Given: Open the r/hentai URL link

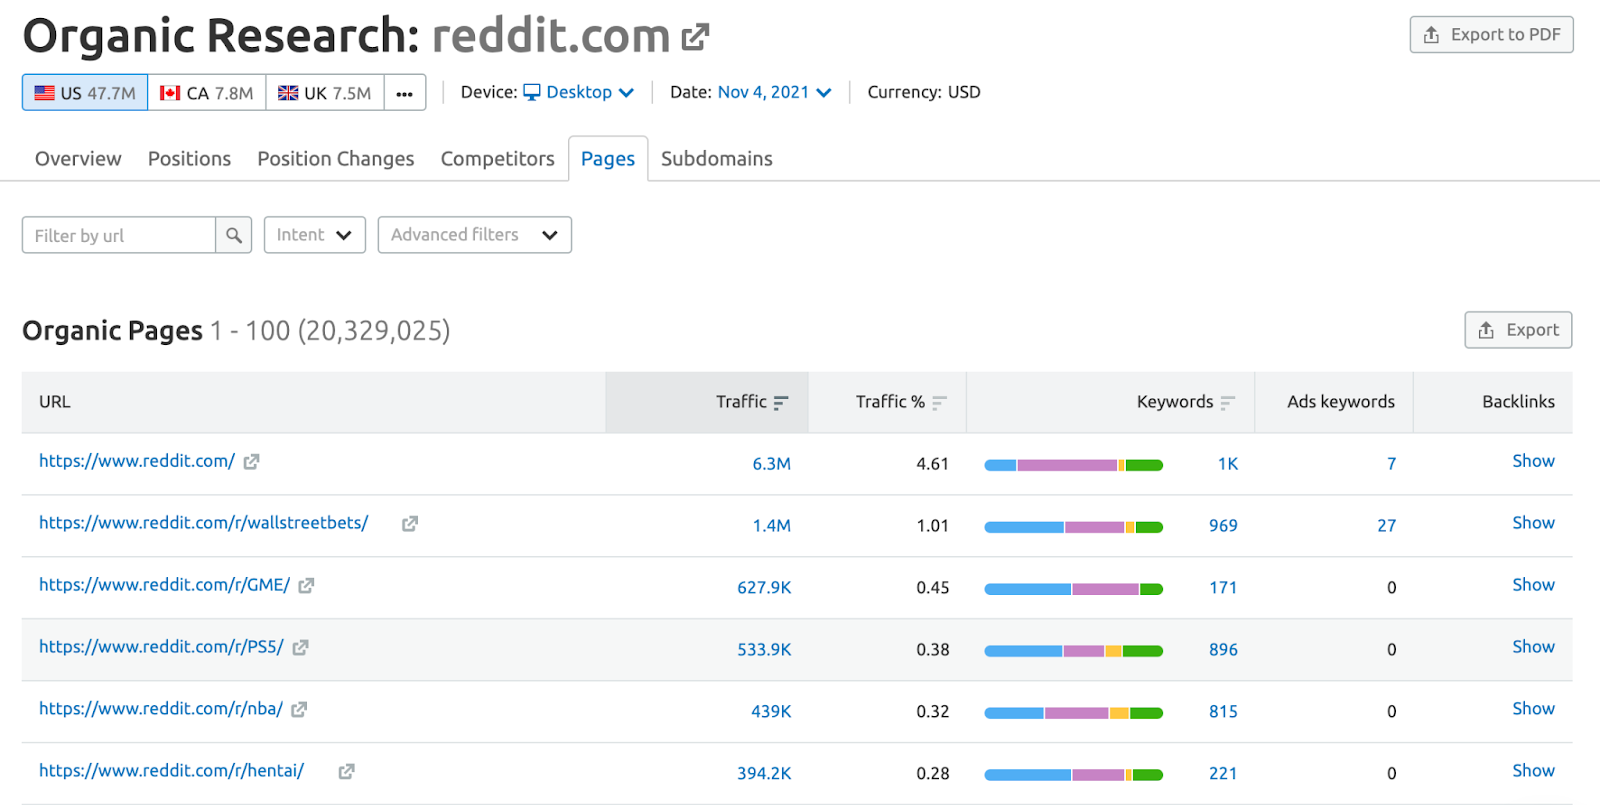Looking at the screenshot, I should coord(172,771).
